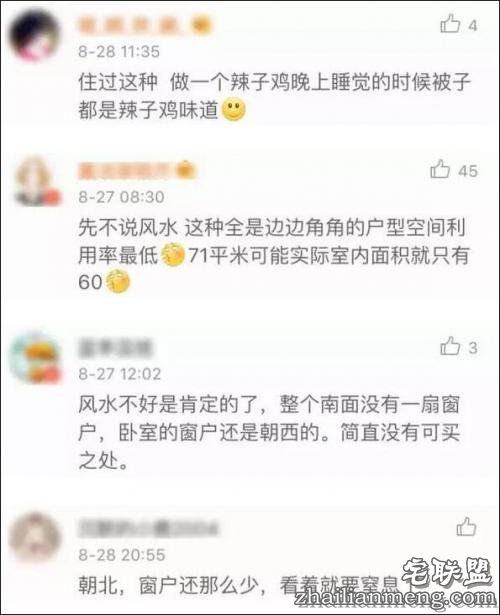This screenshot has height=615, width=500.
Task: Select the comment about 户型空间利用率最低
Action: pos(273,255)
